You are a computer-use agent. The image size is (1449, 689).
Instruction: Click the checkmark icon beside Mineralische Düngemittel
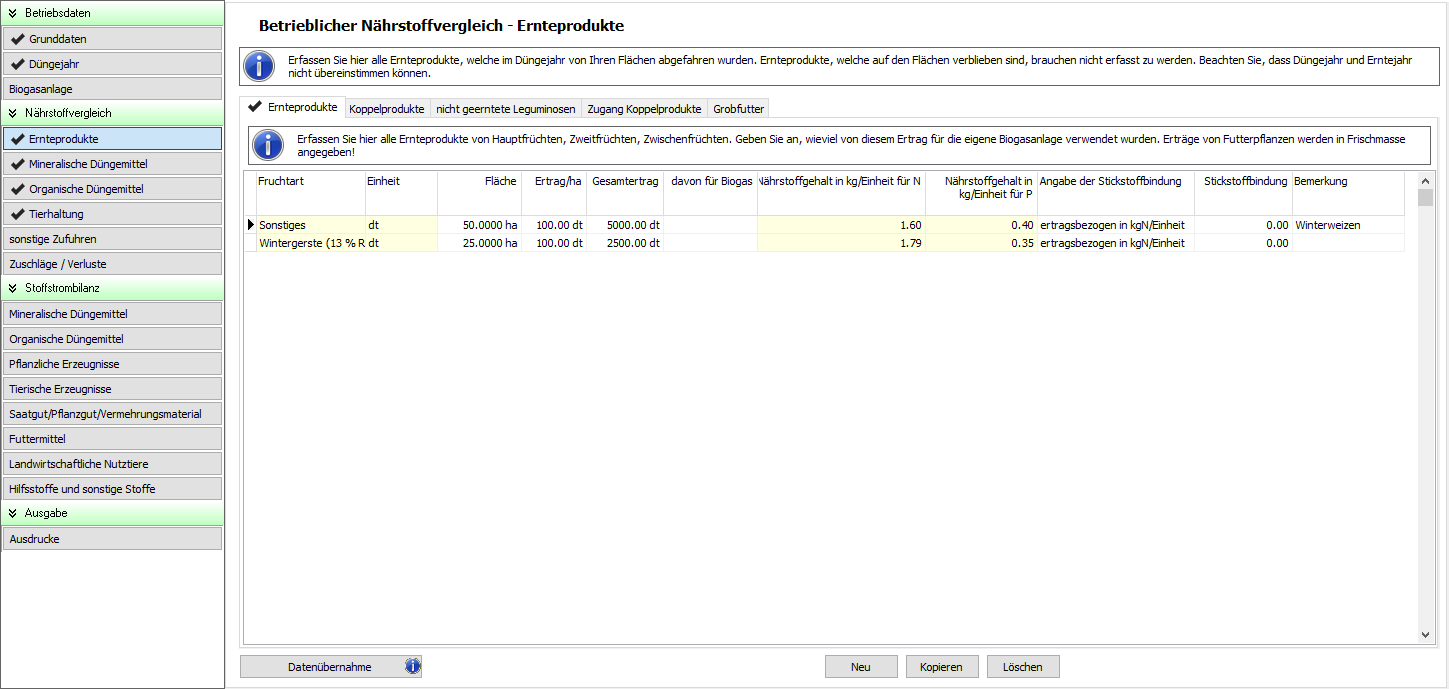coord(17,164)
